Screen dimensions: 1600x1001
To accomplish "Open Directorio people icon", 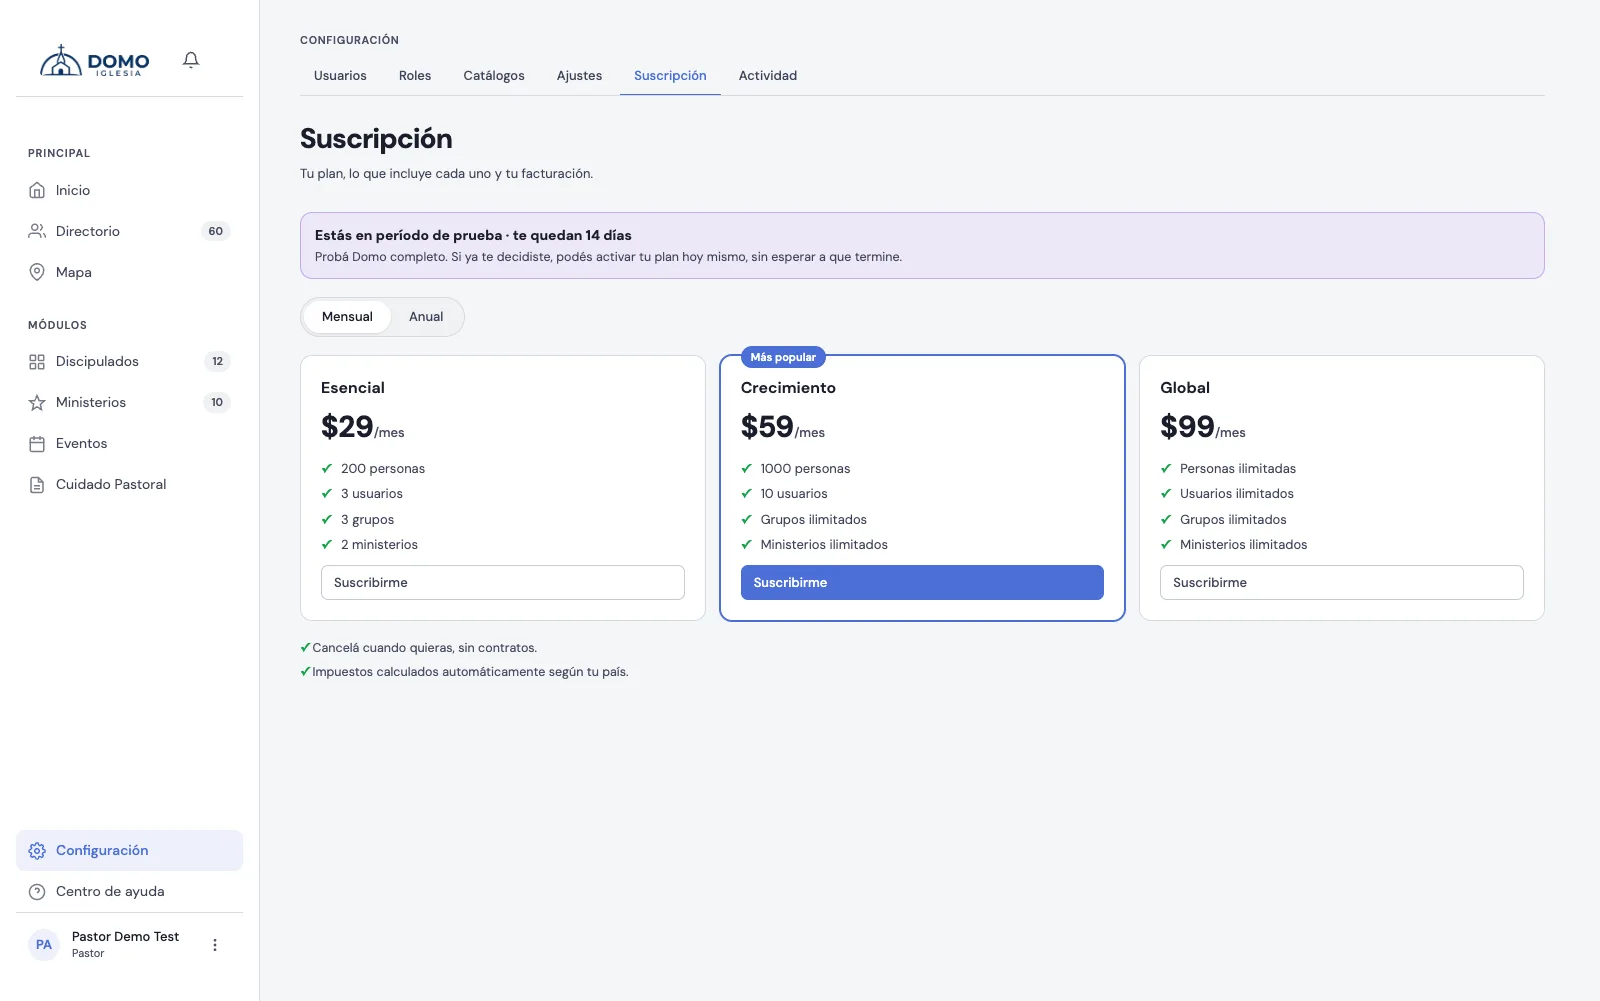I will (37, 231).
